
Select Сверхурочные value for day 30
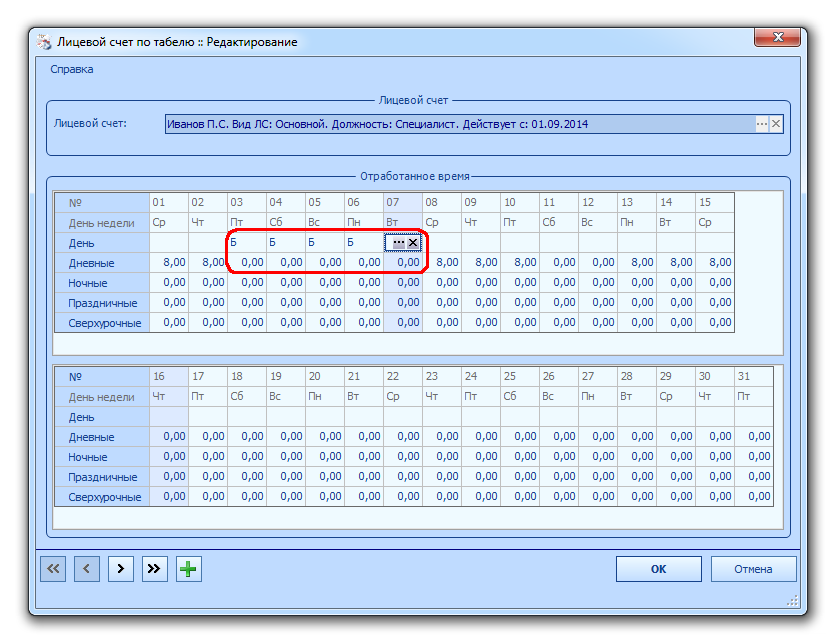pos(715,497)
